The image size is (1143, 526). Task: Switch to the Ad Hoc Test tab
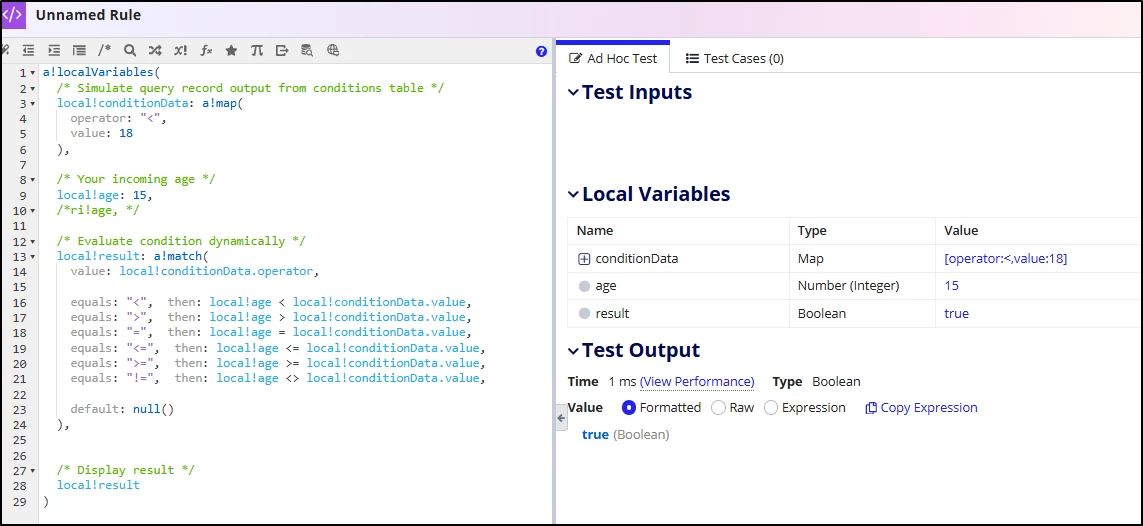coord(613,58)
